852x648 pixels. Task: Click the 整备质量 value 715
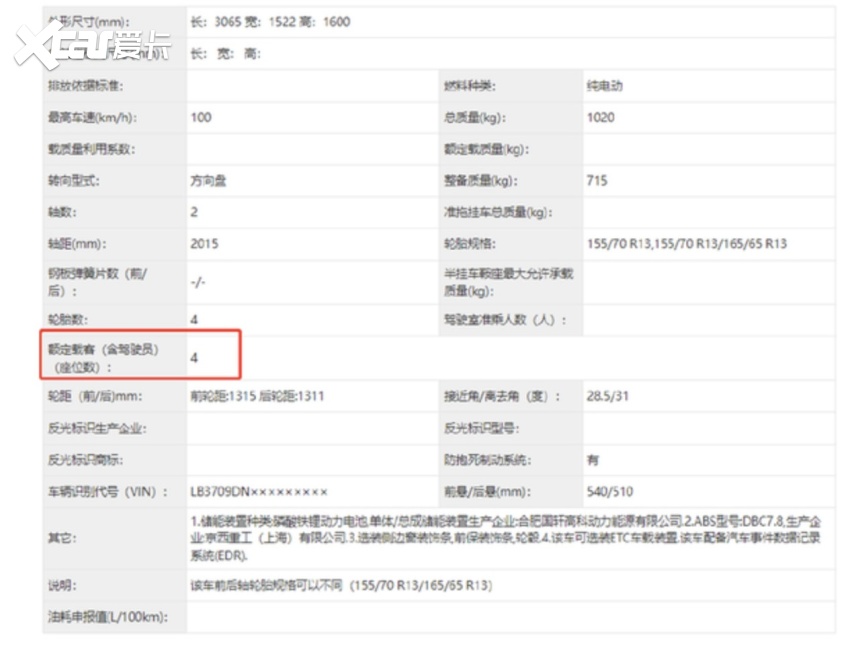[x=597, y=181]
